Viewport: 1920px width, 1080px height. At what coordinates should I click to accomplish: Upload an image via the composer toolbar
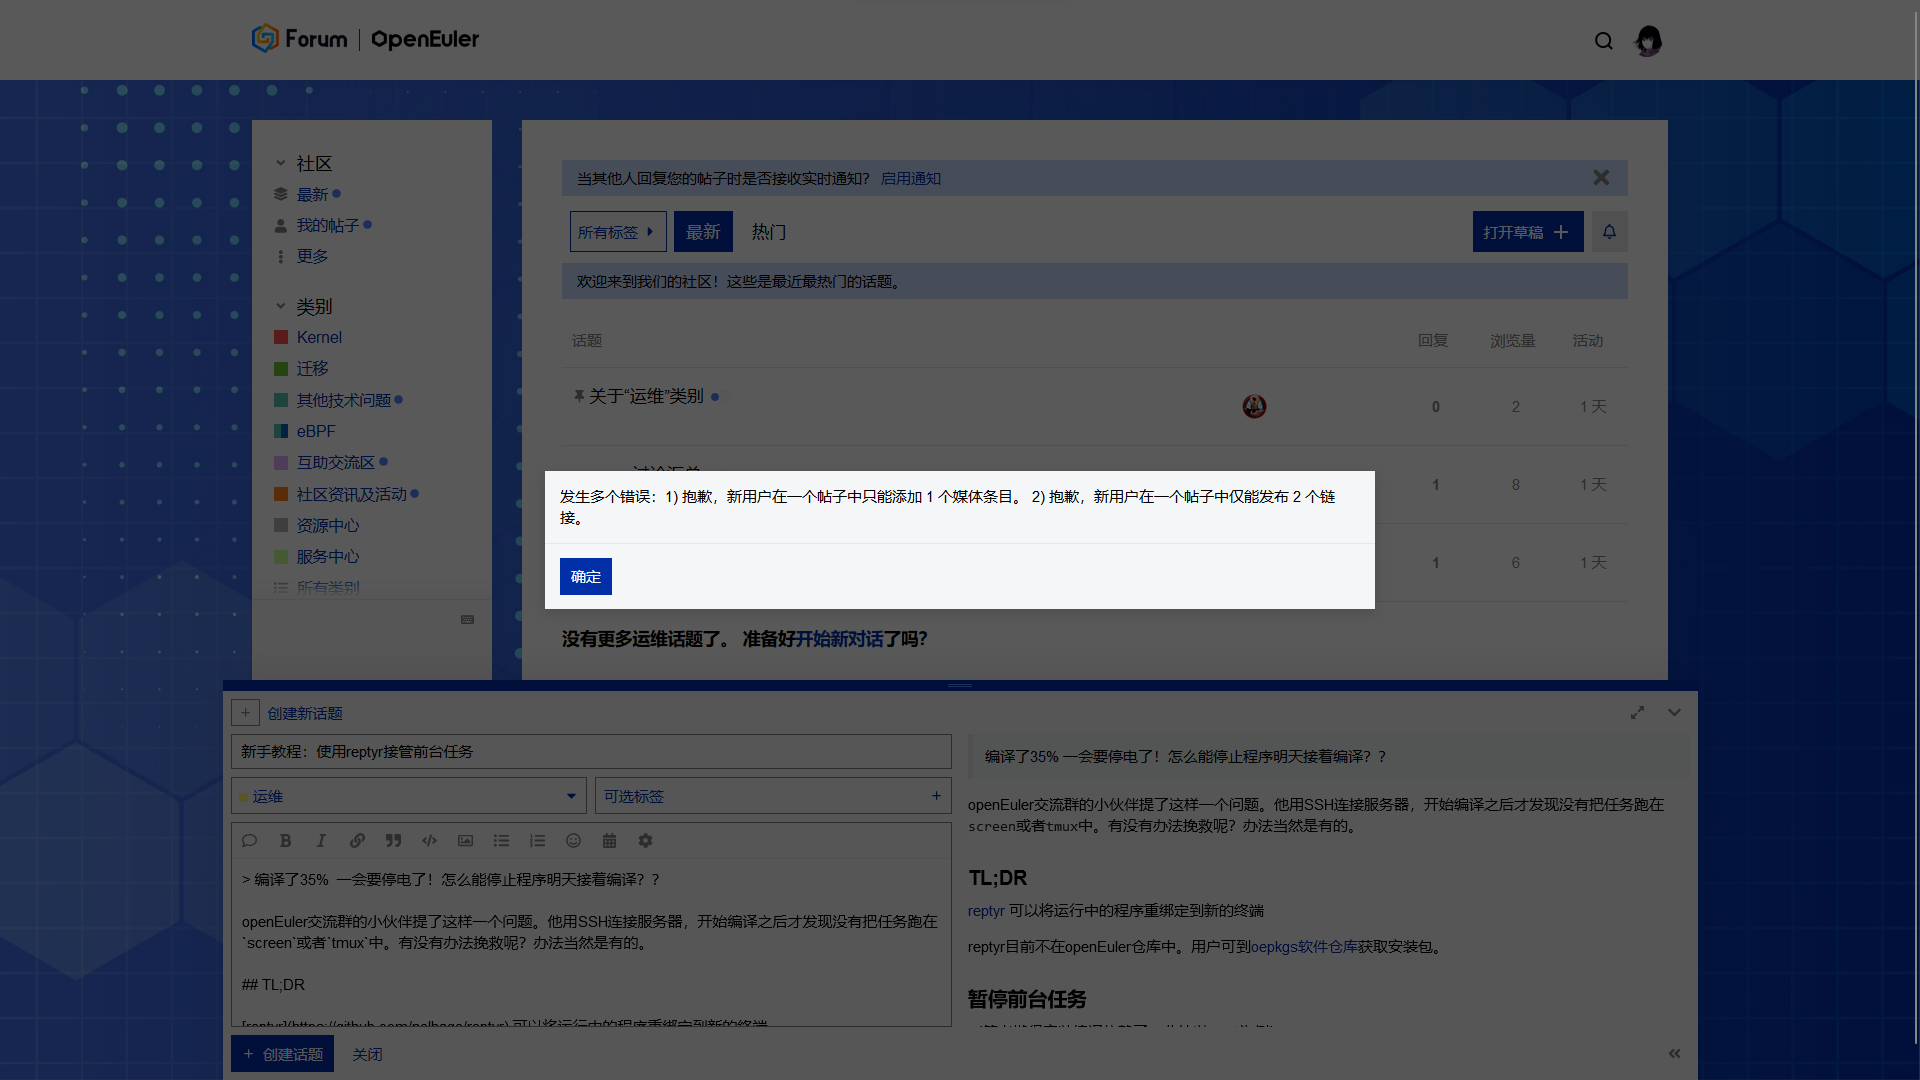click(465, 840)
